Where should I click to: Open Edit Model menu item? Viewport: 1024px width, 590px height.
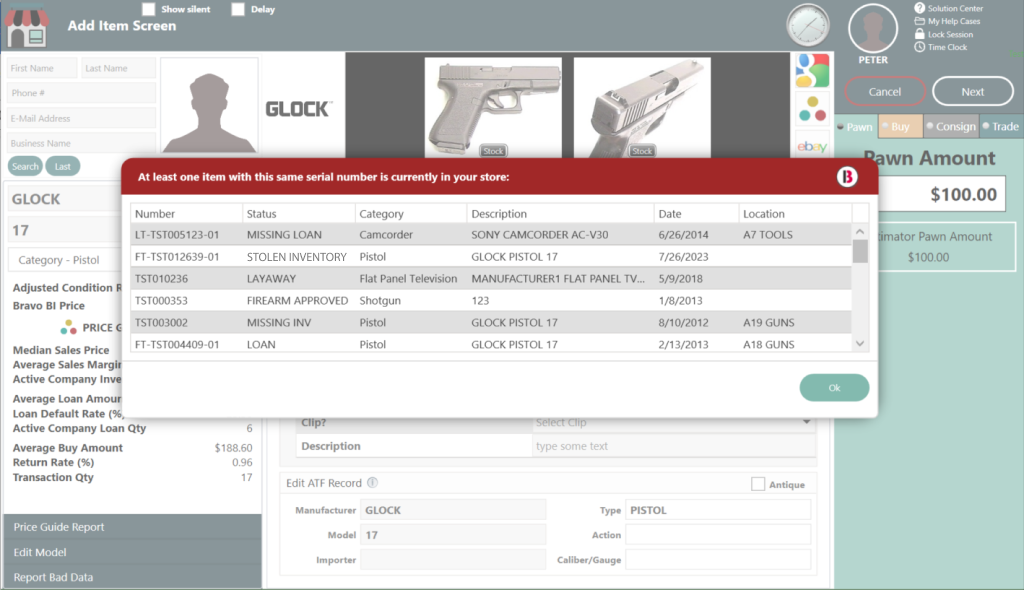[133, 552]
